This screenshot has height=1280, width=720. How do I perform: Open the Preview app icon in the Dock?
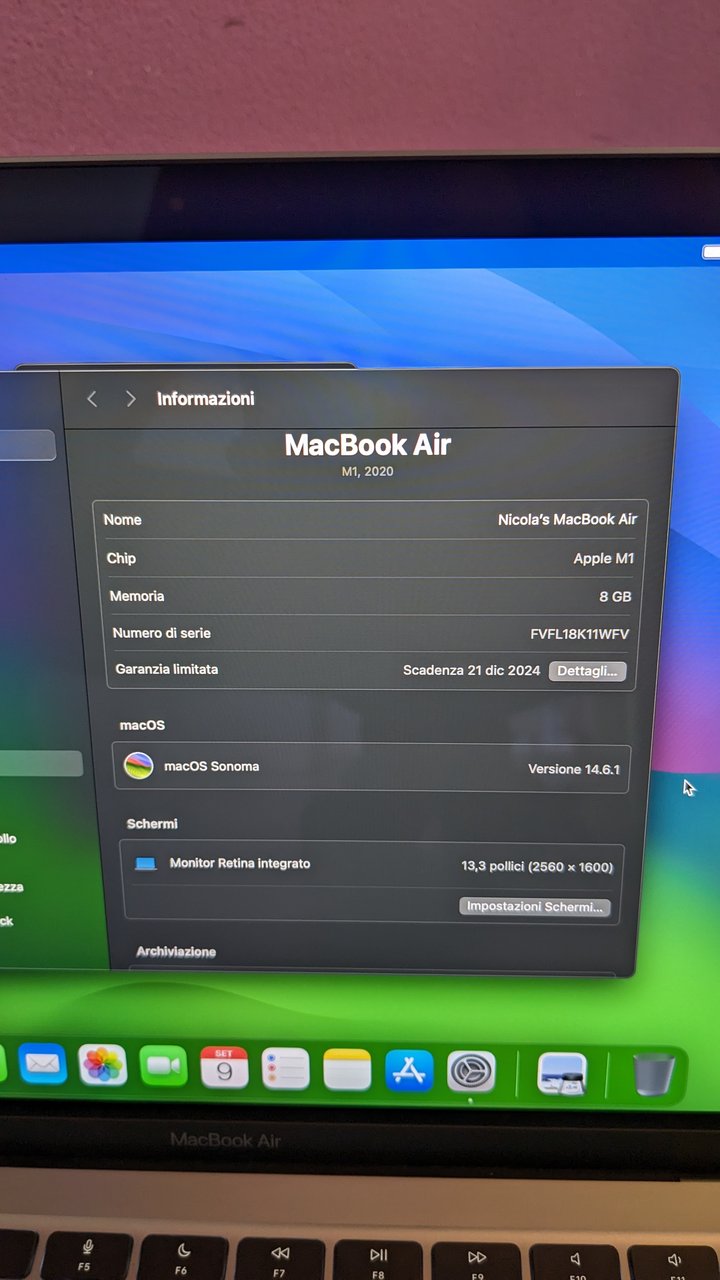point(563,1074)
